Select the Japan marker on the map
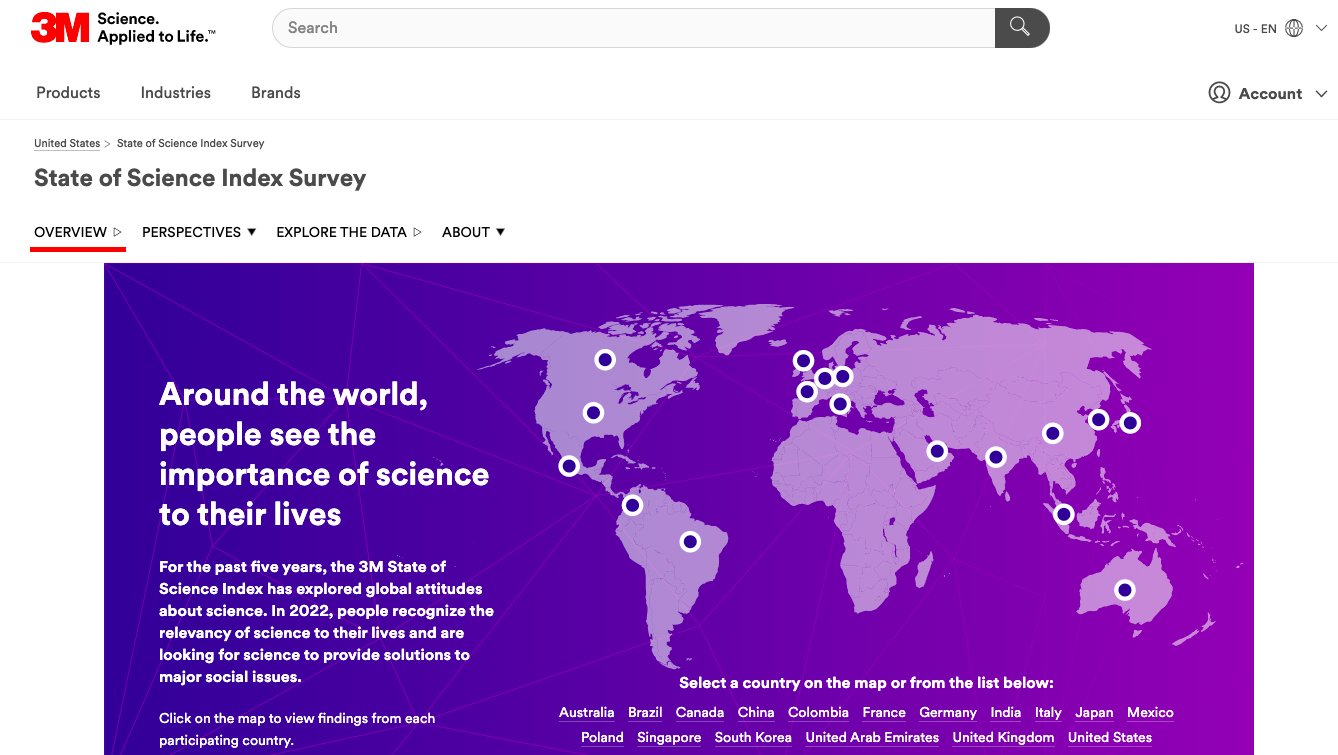The width and height of the screenshot is (1338, 755). 1130,423
